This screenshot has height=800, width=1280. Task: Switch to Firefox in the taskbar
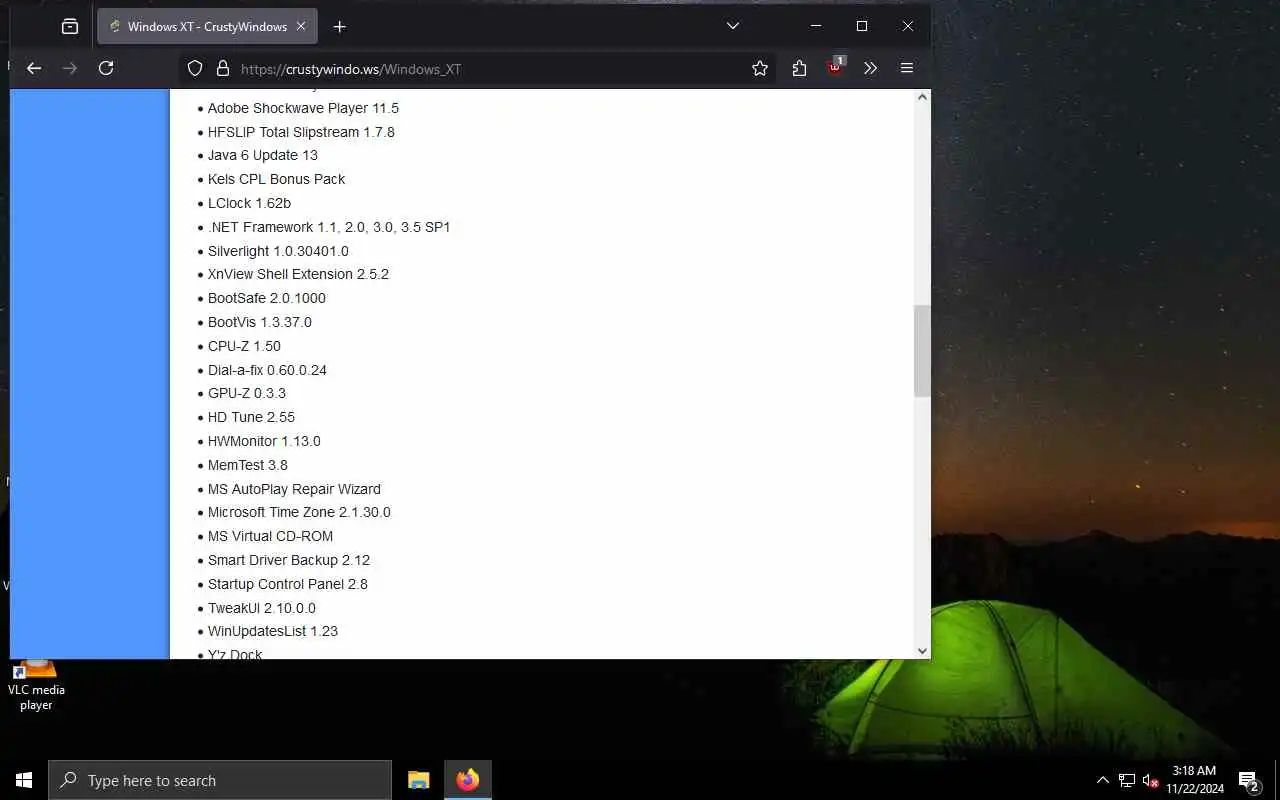click(x=468, y=780)
